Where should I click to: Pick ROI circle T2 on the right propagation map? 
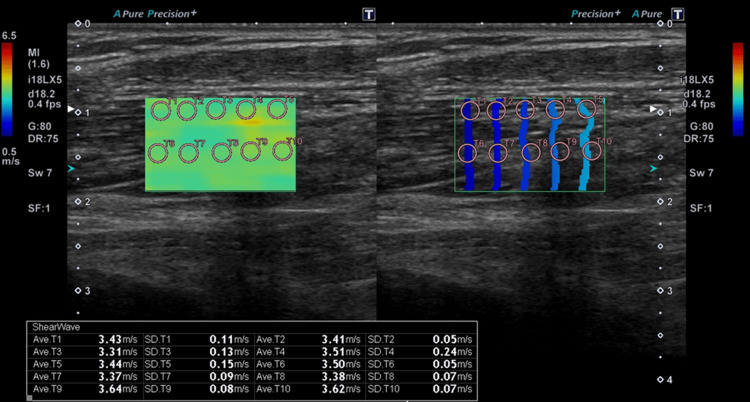(496, 111)
